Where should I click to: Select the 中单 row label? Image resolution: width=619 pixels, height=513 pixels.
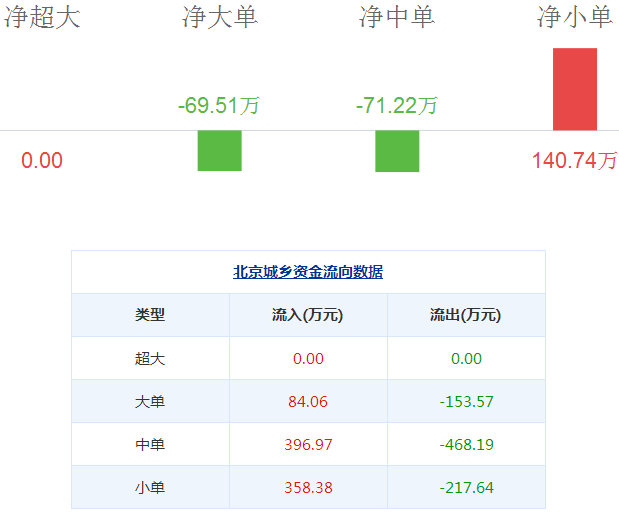tap(150, 444)
